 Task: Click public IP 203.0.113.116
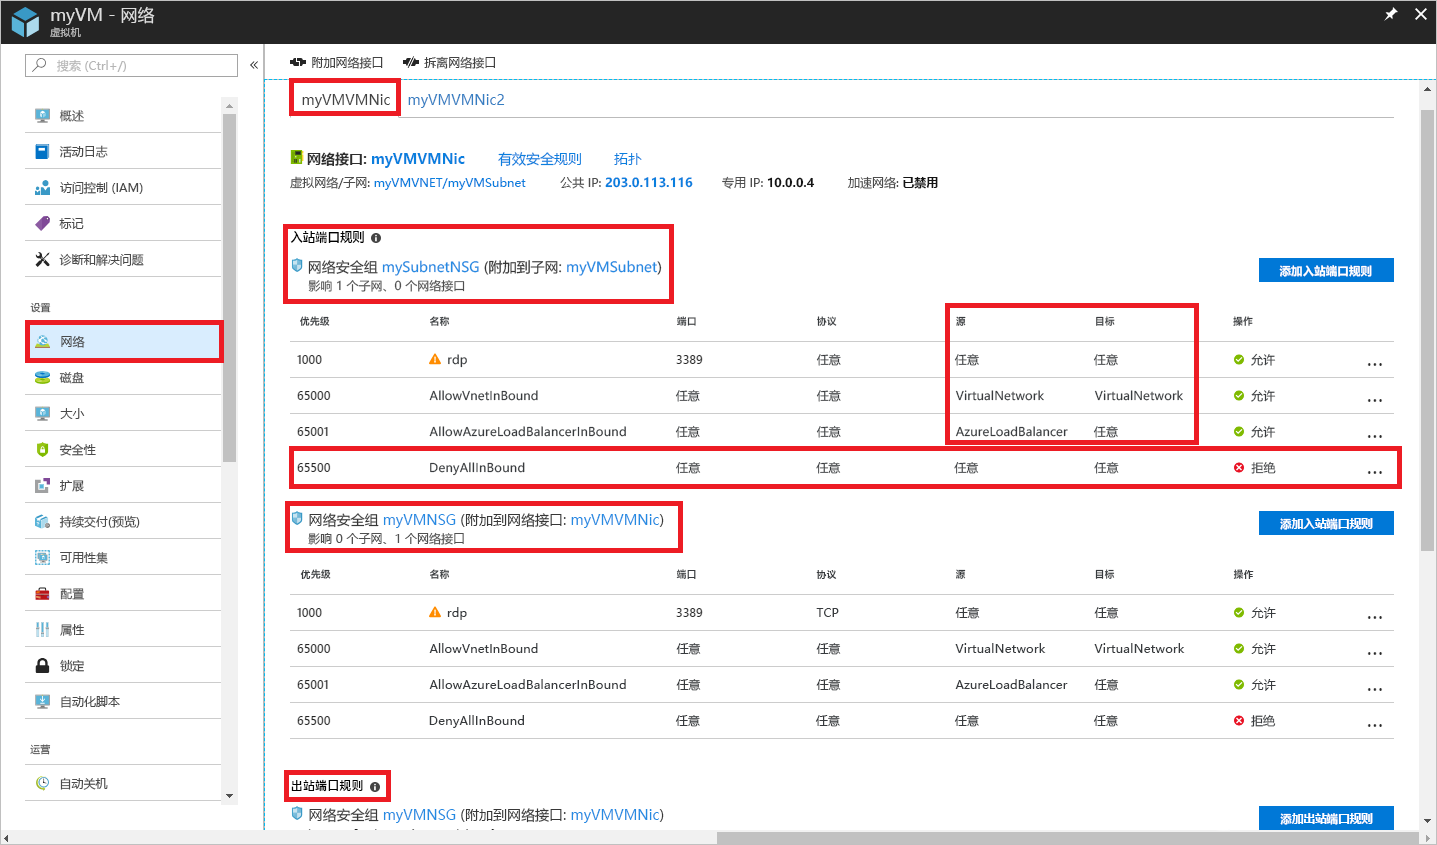[649, 183]
